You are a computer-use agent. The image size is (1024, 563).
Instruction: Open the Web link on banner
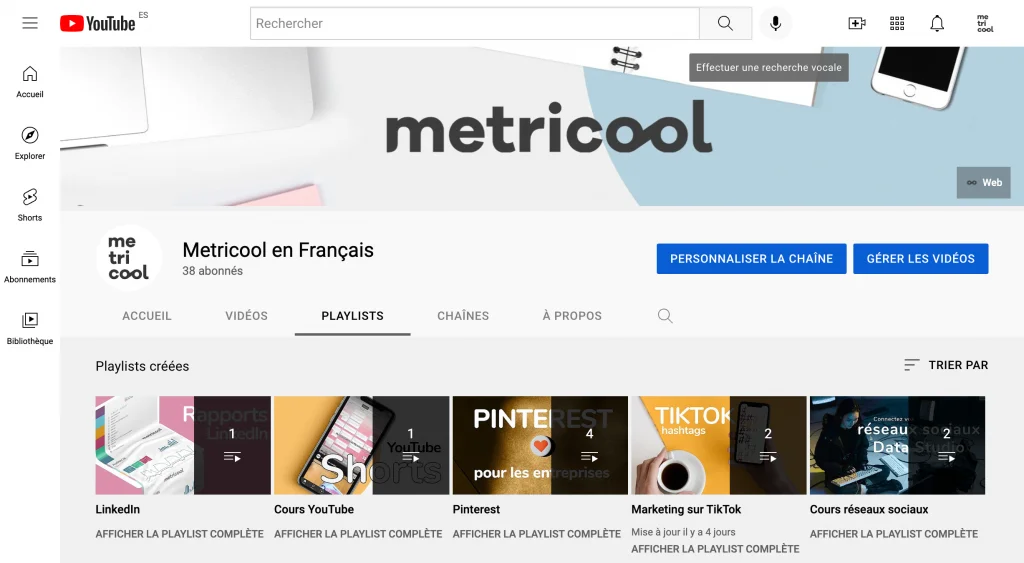coord(984,183)
